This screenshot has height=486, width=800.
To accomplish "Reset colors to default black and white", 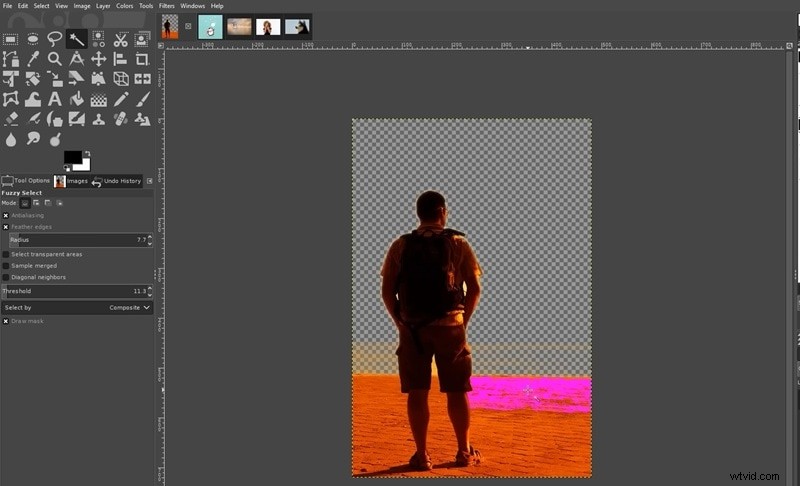I will (x=67, y=168).
